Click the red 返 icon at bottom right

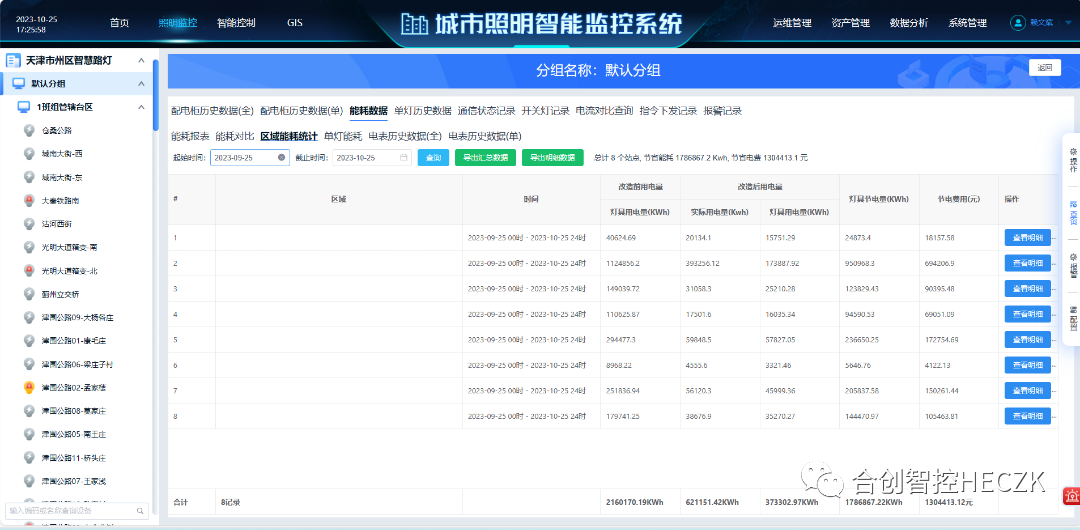pos(1070,493)
